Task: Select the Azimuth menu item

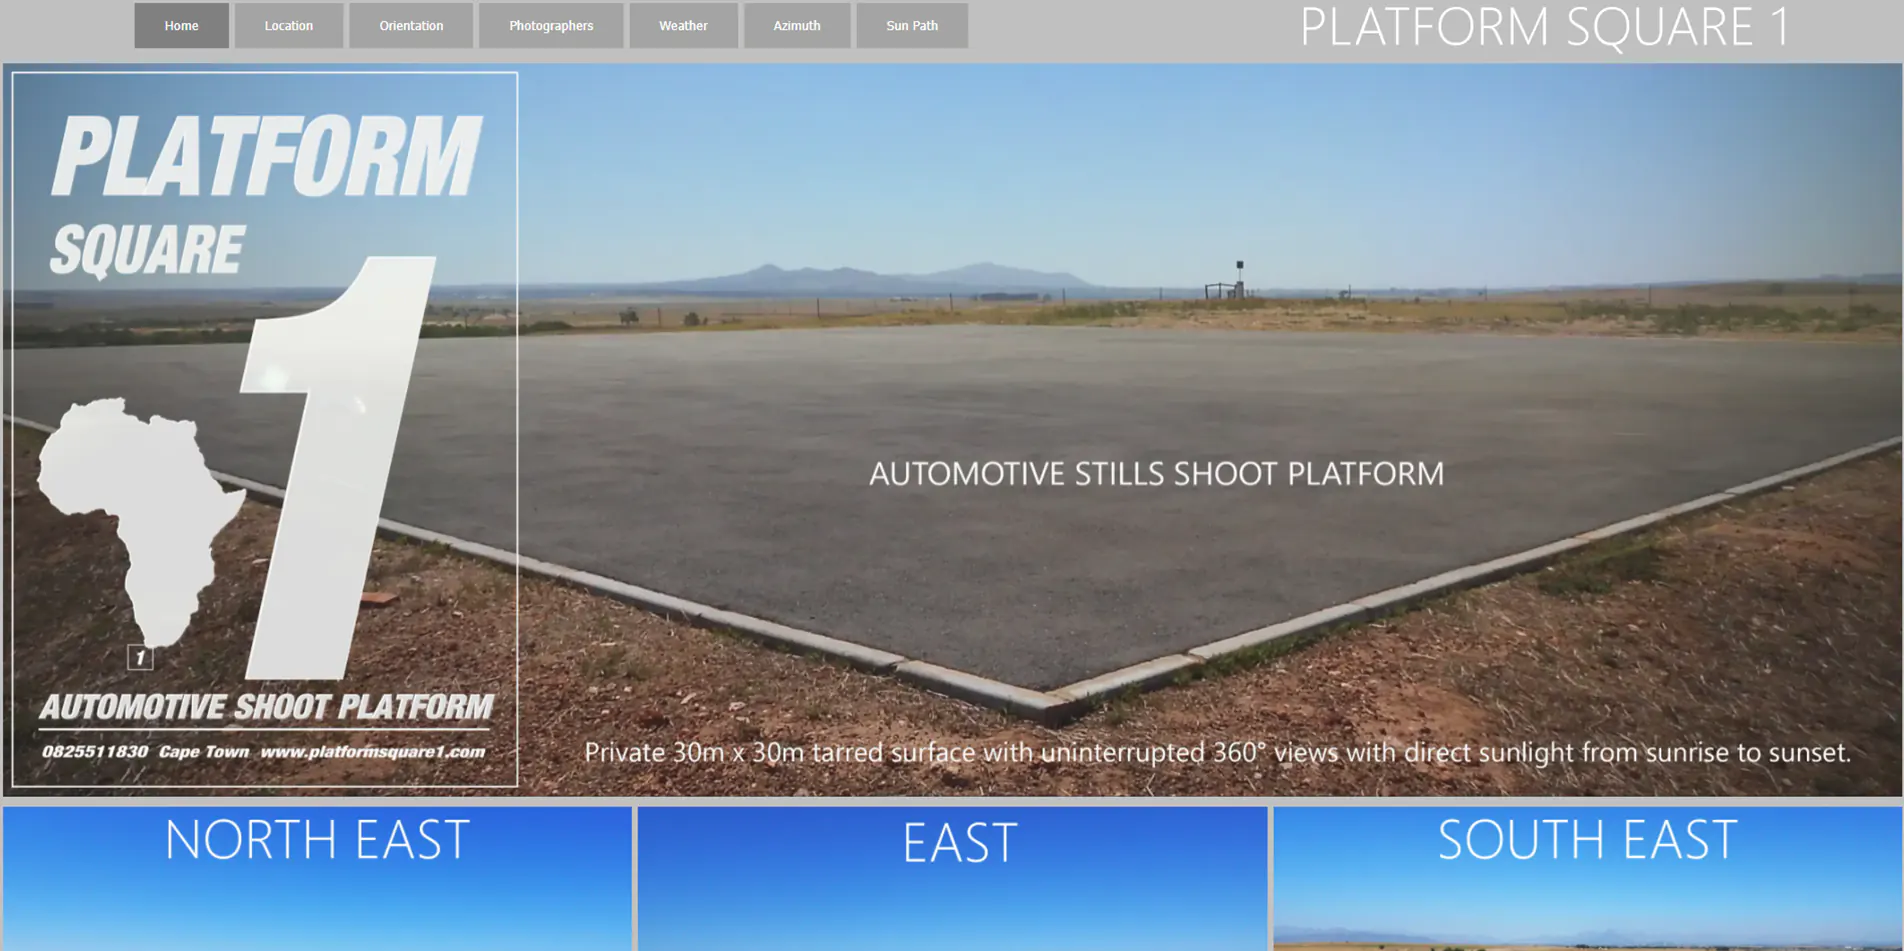Action: point(796,25)
